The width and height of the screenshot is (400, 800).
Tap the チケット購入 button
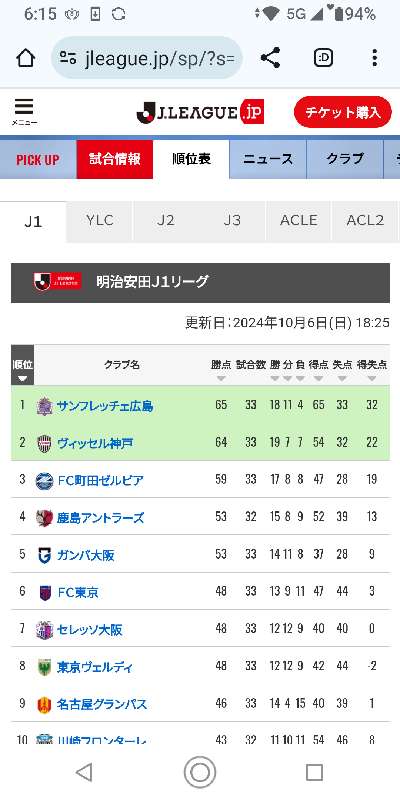pyautogui.click(x=343, y=112)
